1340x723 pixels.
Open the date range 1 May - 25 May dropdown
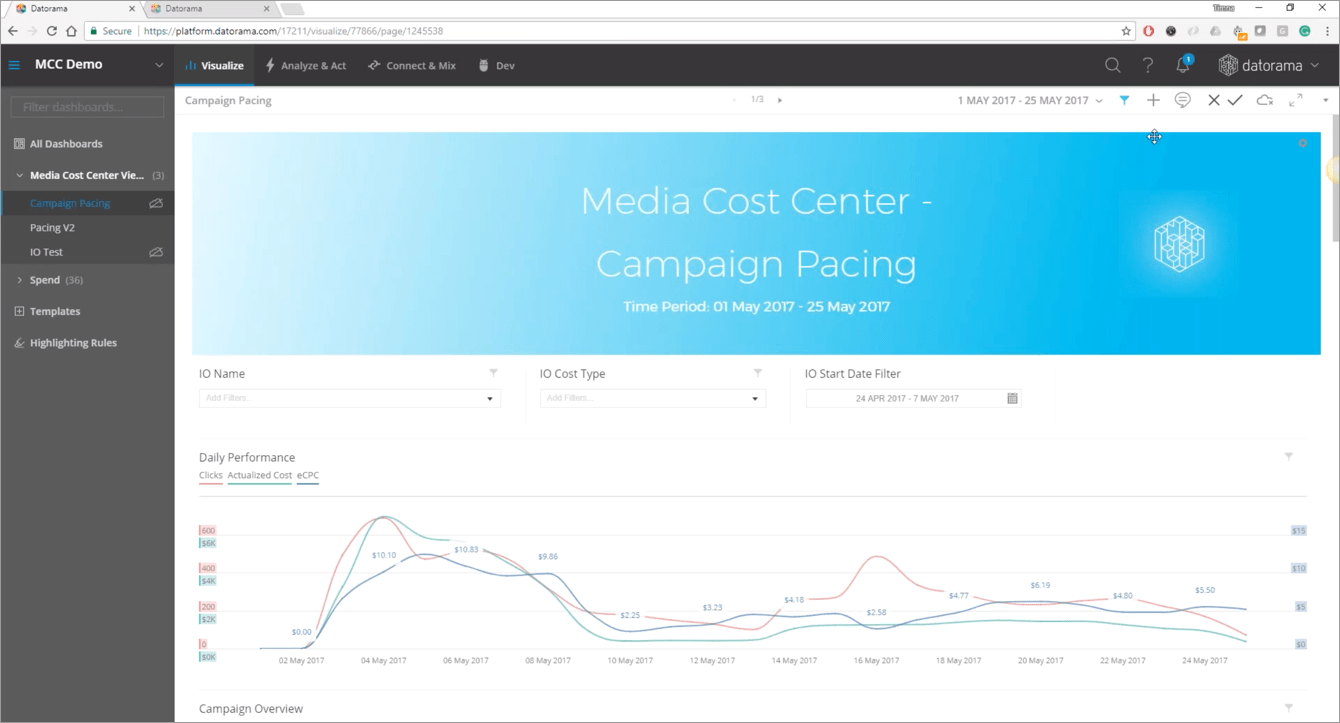pos(1030,100)
